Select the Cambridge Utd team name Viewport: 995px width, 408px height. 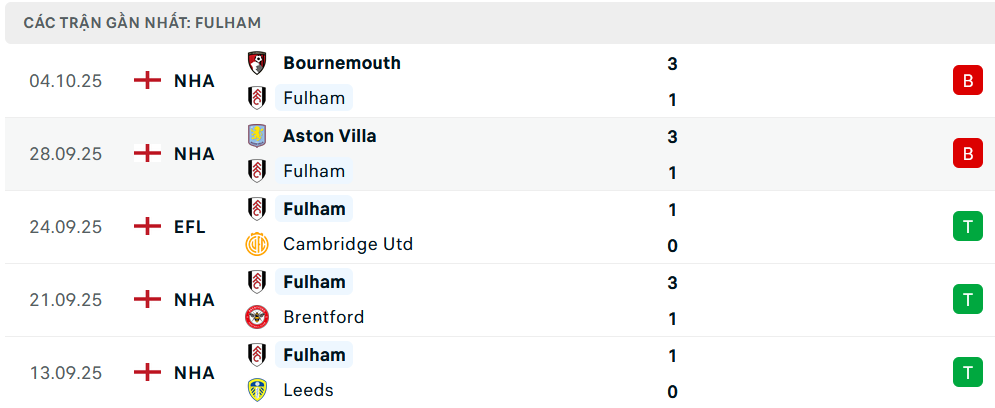coord(347,244)
